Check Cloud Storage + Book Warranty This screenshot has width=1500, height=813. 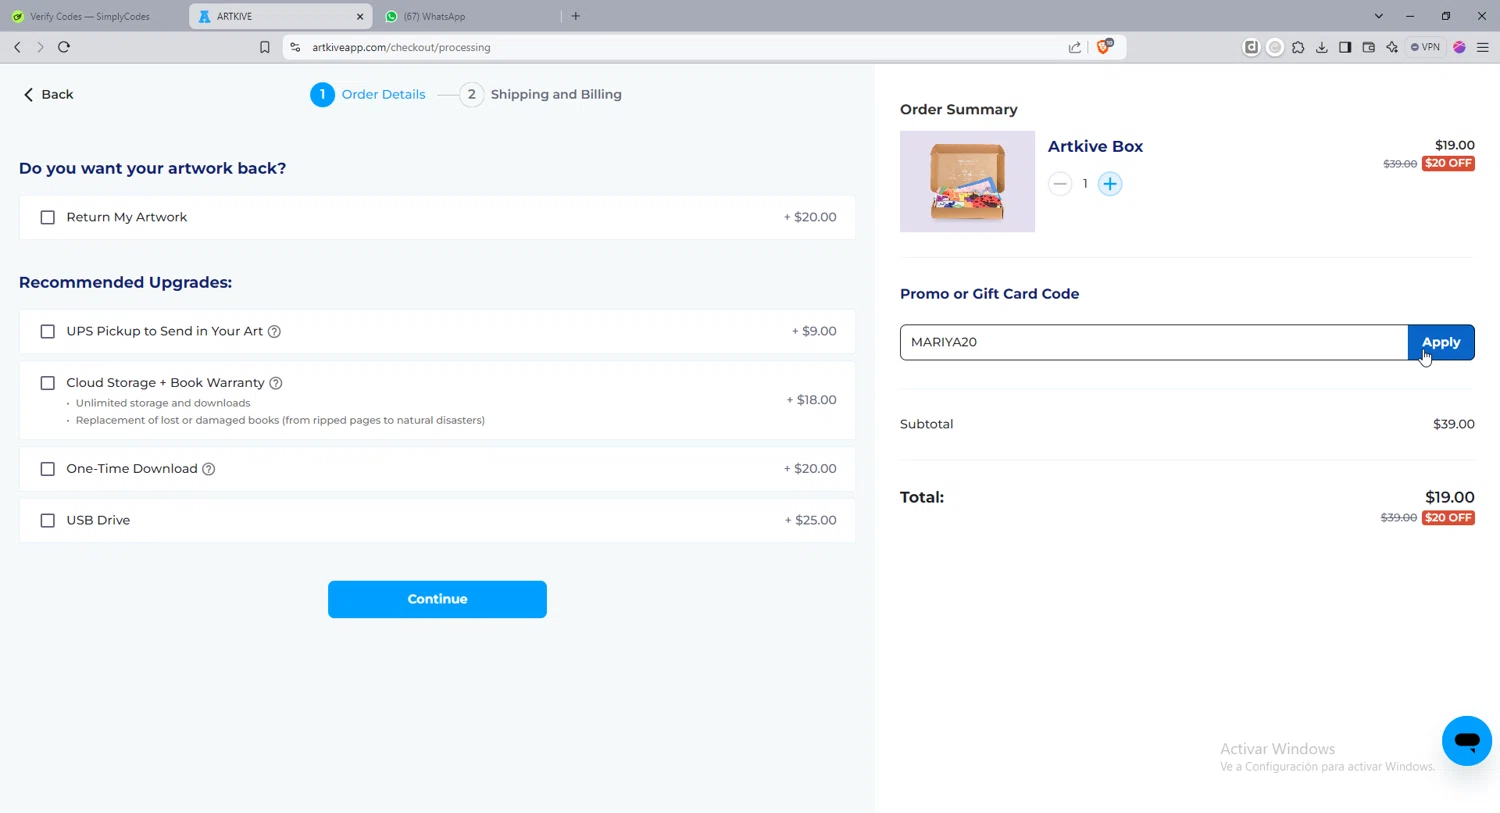(47, 383)
